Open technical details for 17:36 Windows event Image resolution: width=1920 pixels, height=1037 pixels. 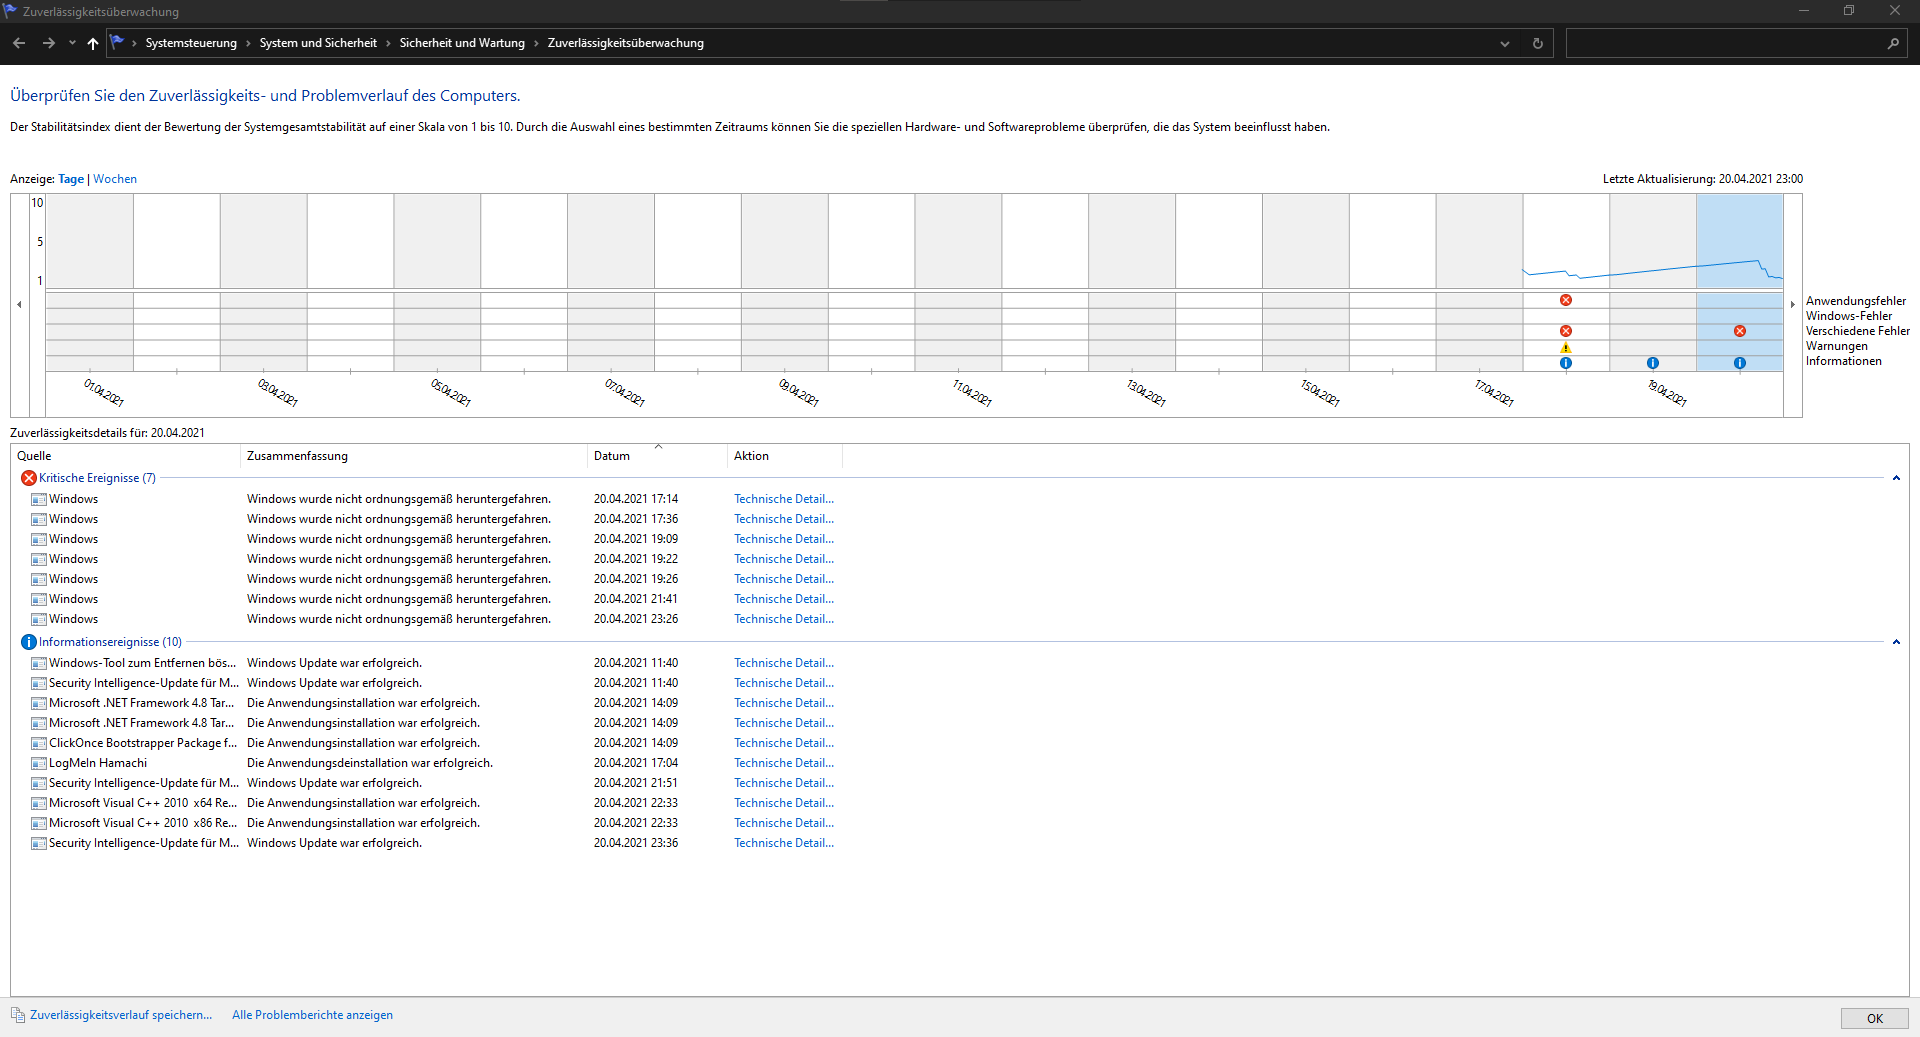point(783,519)
